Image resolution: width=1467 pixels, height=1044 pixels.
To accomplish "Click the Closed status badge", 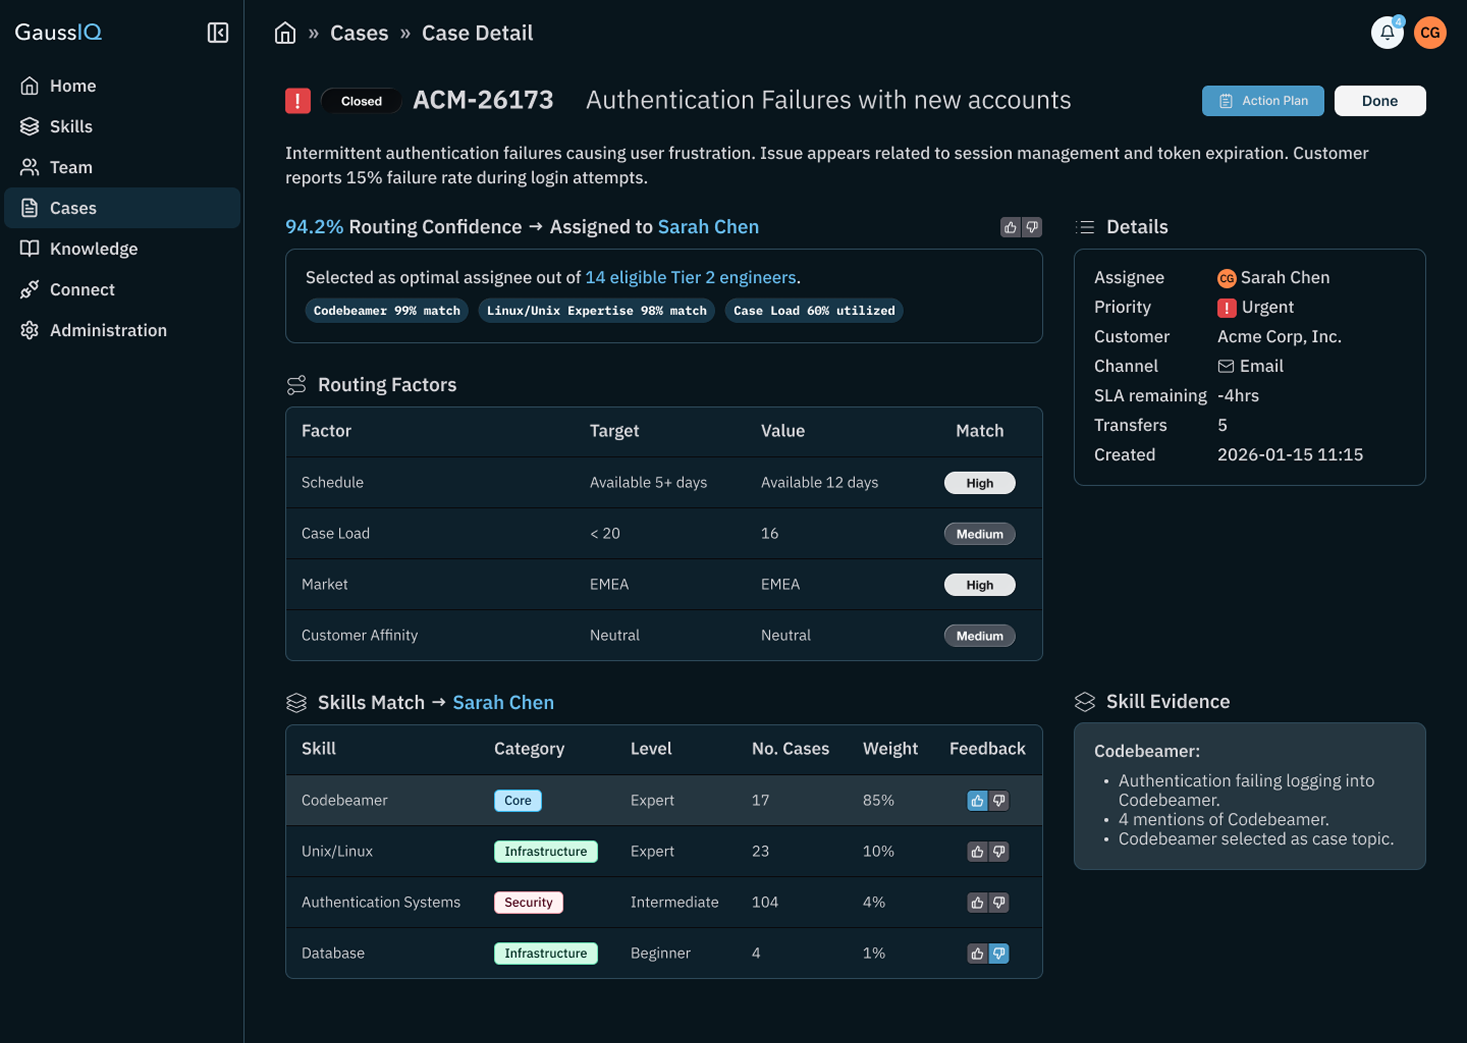I will [361, 101].
